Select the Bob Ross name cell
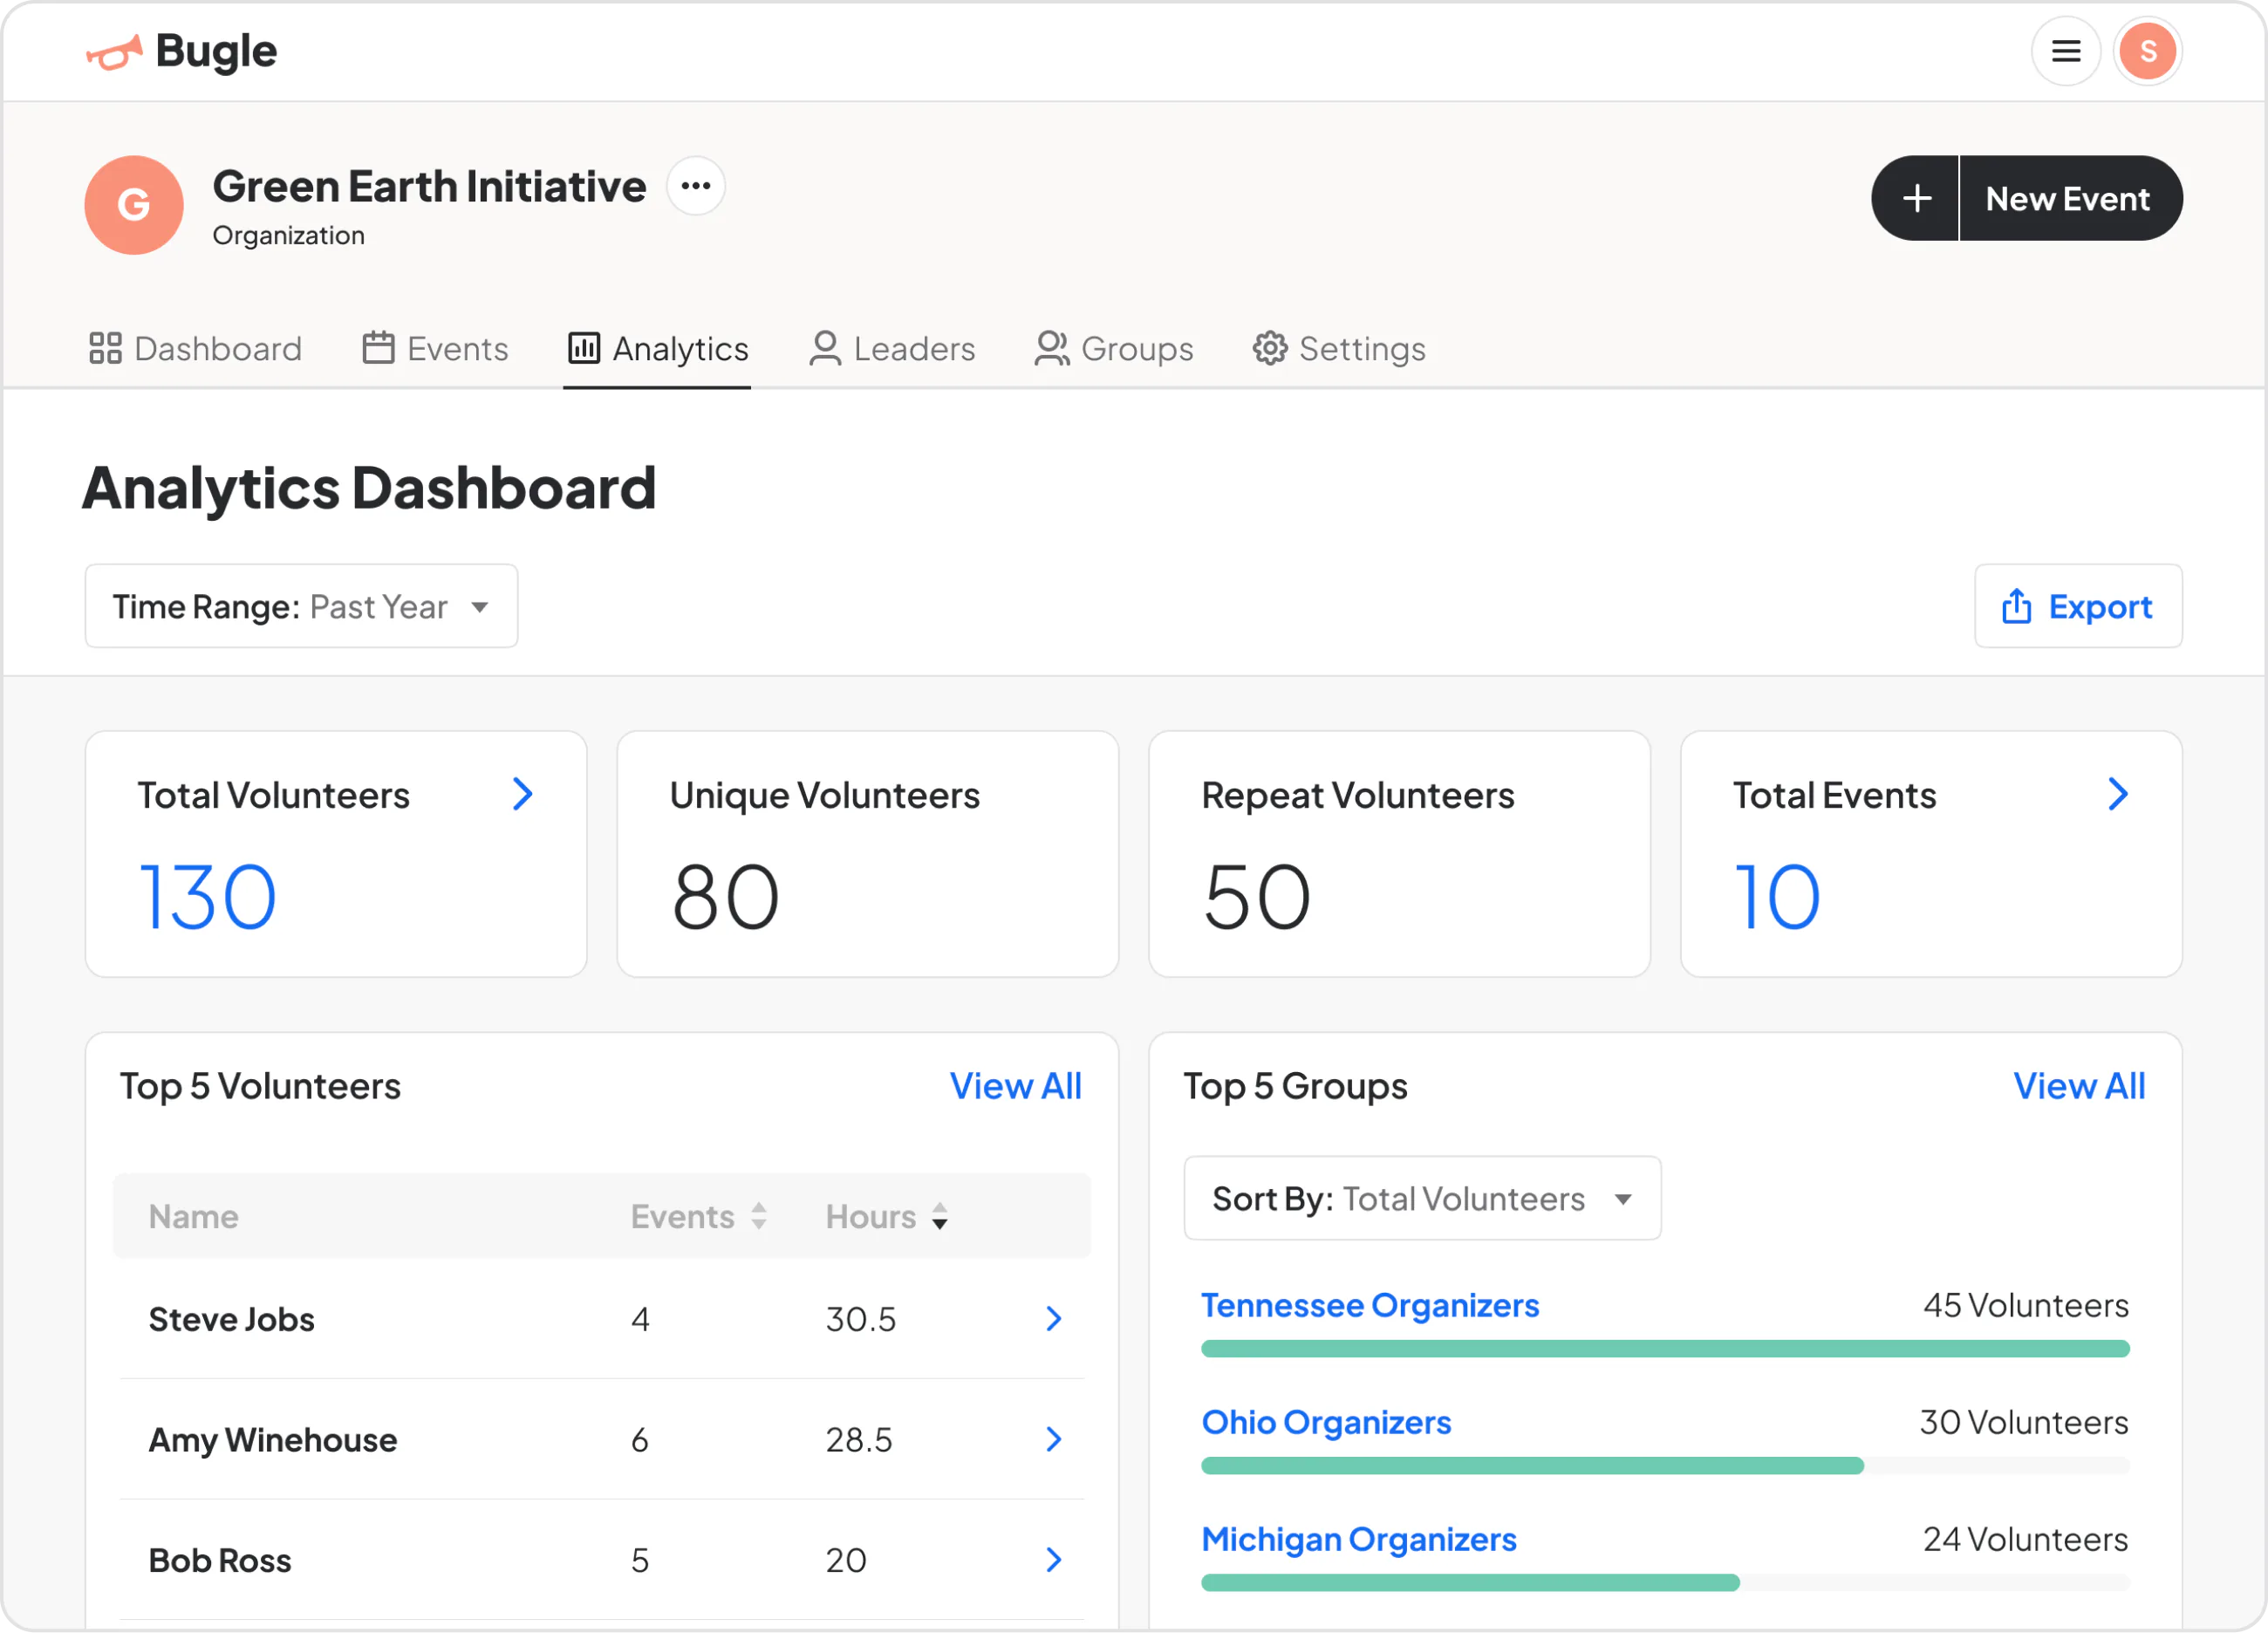2268x1633 pixels. [x=219, y=1561]
